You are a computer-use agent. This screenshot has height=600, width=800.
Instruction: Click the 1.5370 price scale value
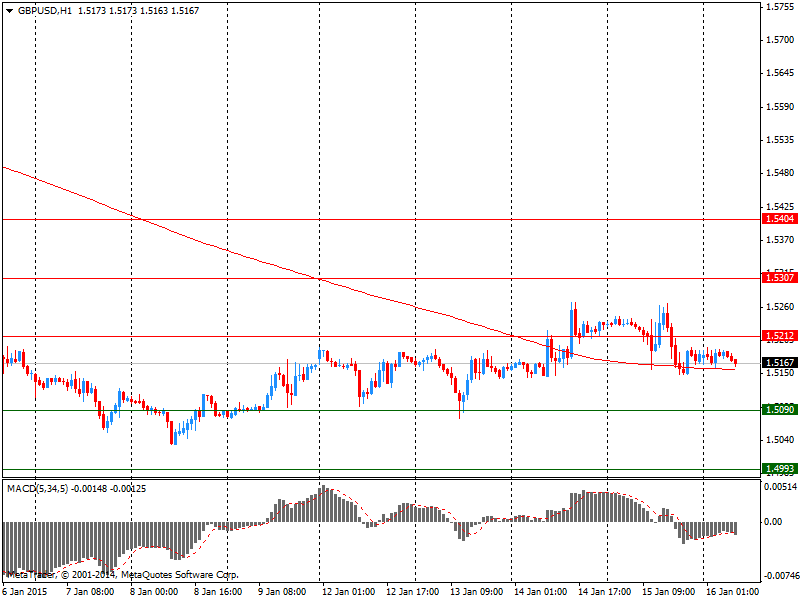coord(781,240)
